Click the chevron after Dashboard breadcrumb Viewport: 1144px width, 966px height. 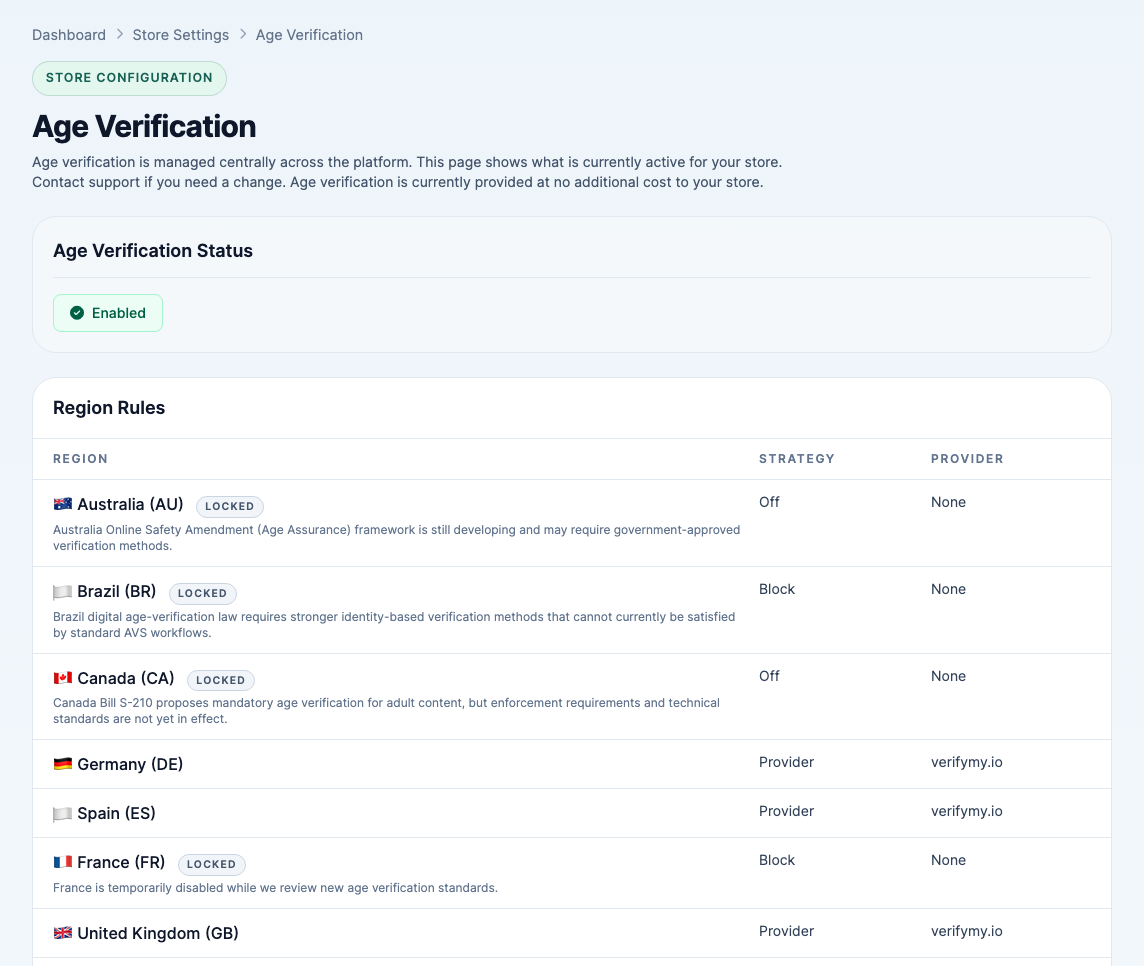click(120, 34)
